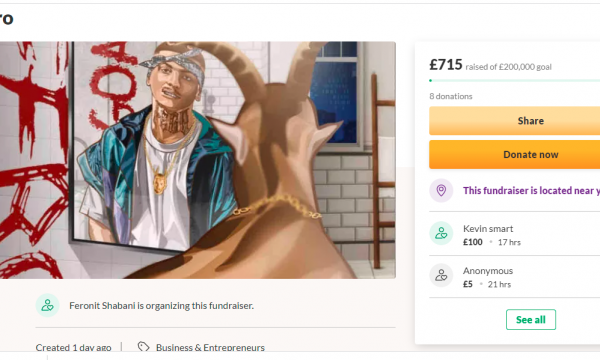Open the fundraiser cover illustration
The image size is (600, 360).
click(198, 160)
